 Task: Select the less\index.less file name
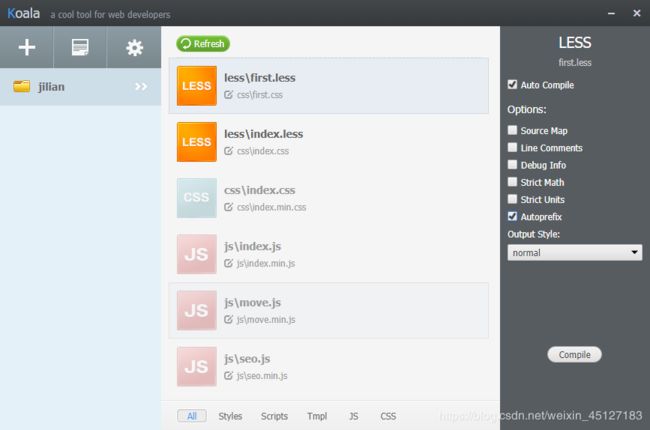pos(264,134)
